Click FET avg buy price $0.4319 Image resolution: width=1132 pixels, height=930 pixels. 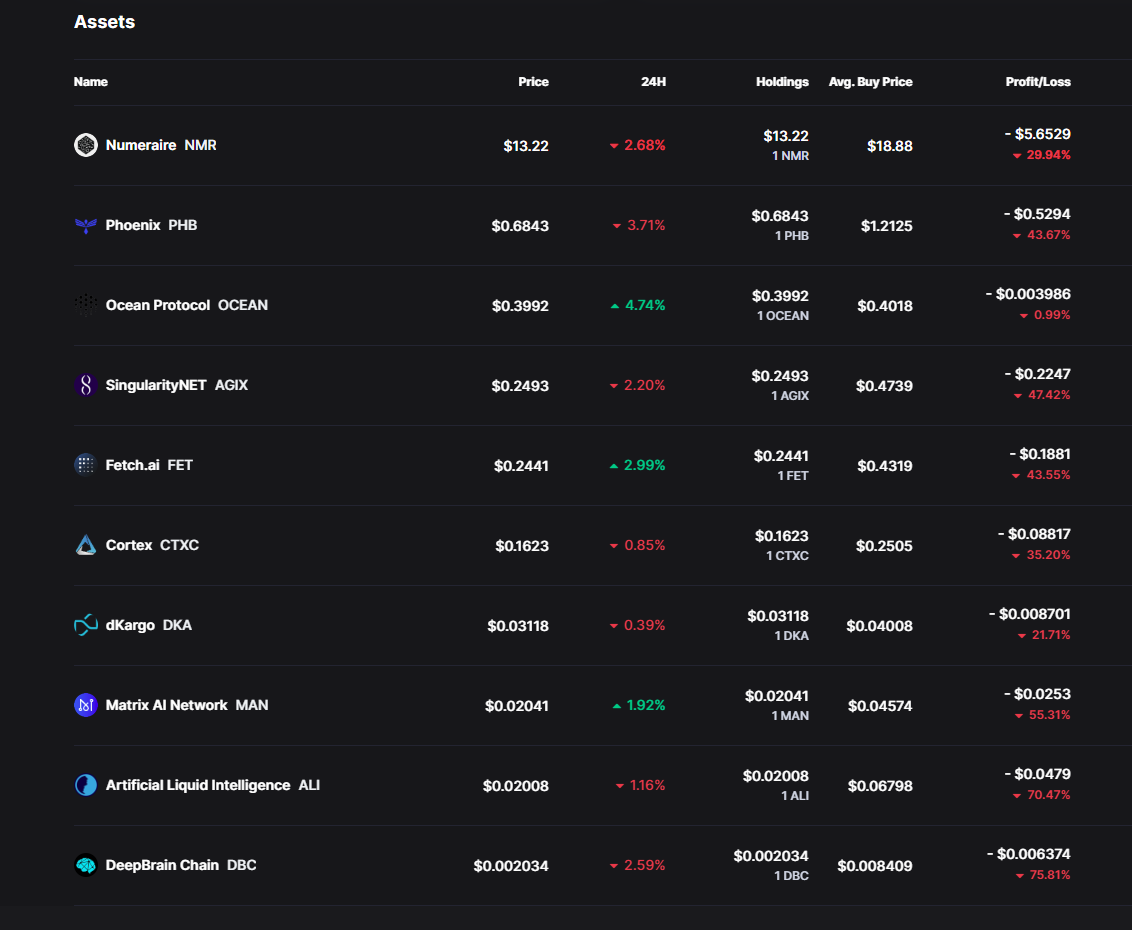[x=885, y=466]
